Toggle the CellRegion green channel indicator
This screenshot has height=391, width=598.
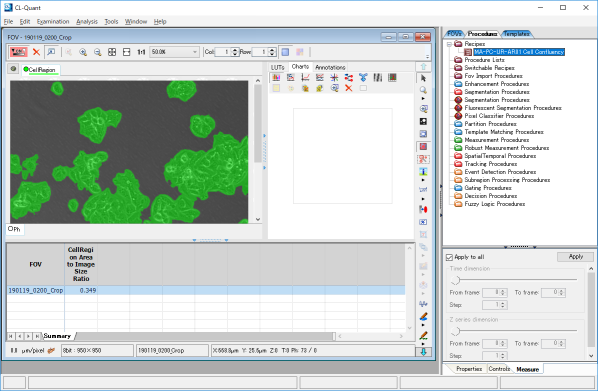point(26,69)
